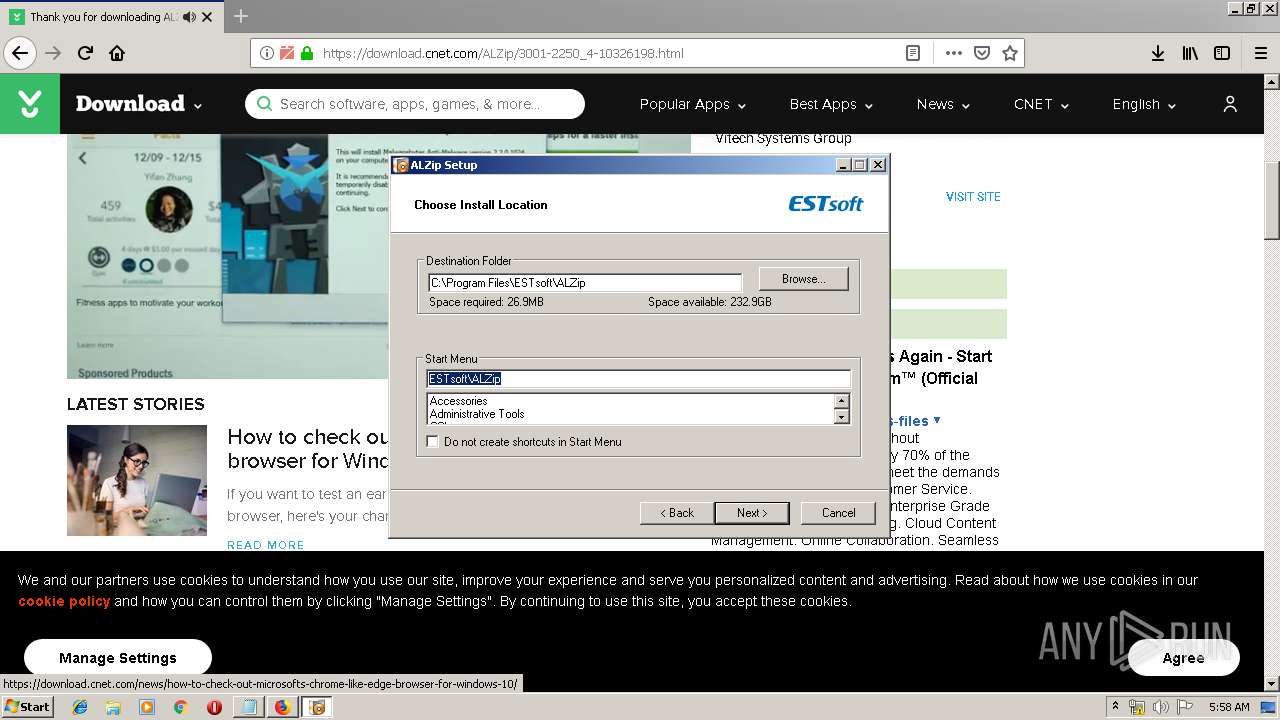The height and width of the screenshot is (720, 1280).
Task: Switch to ALZip Setup taskbar button
Action: point(317,707)
